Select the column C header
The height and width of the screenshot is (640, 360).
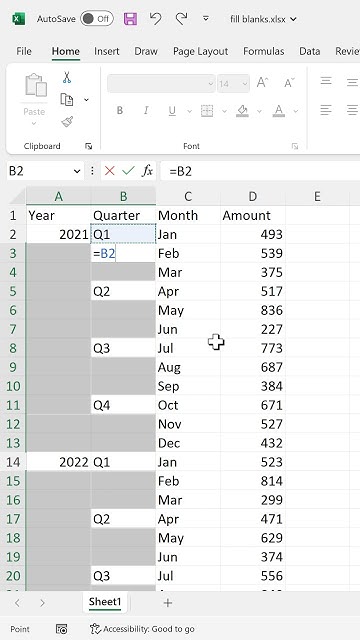[188, 197]
